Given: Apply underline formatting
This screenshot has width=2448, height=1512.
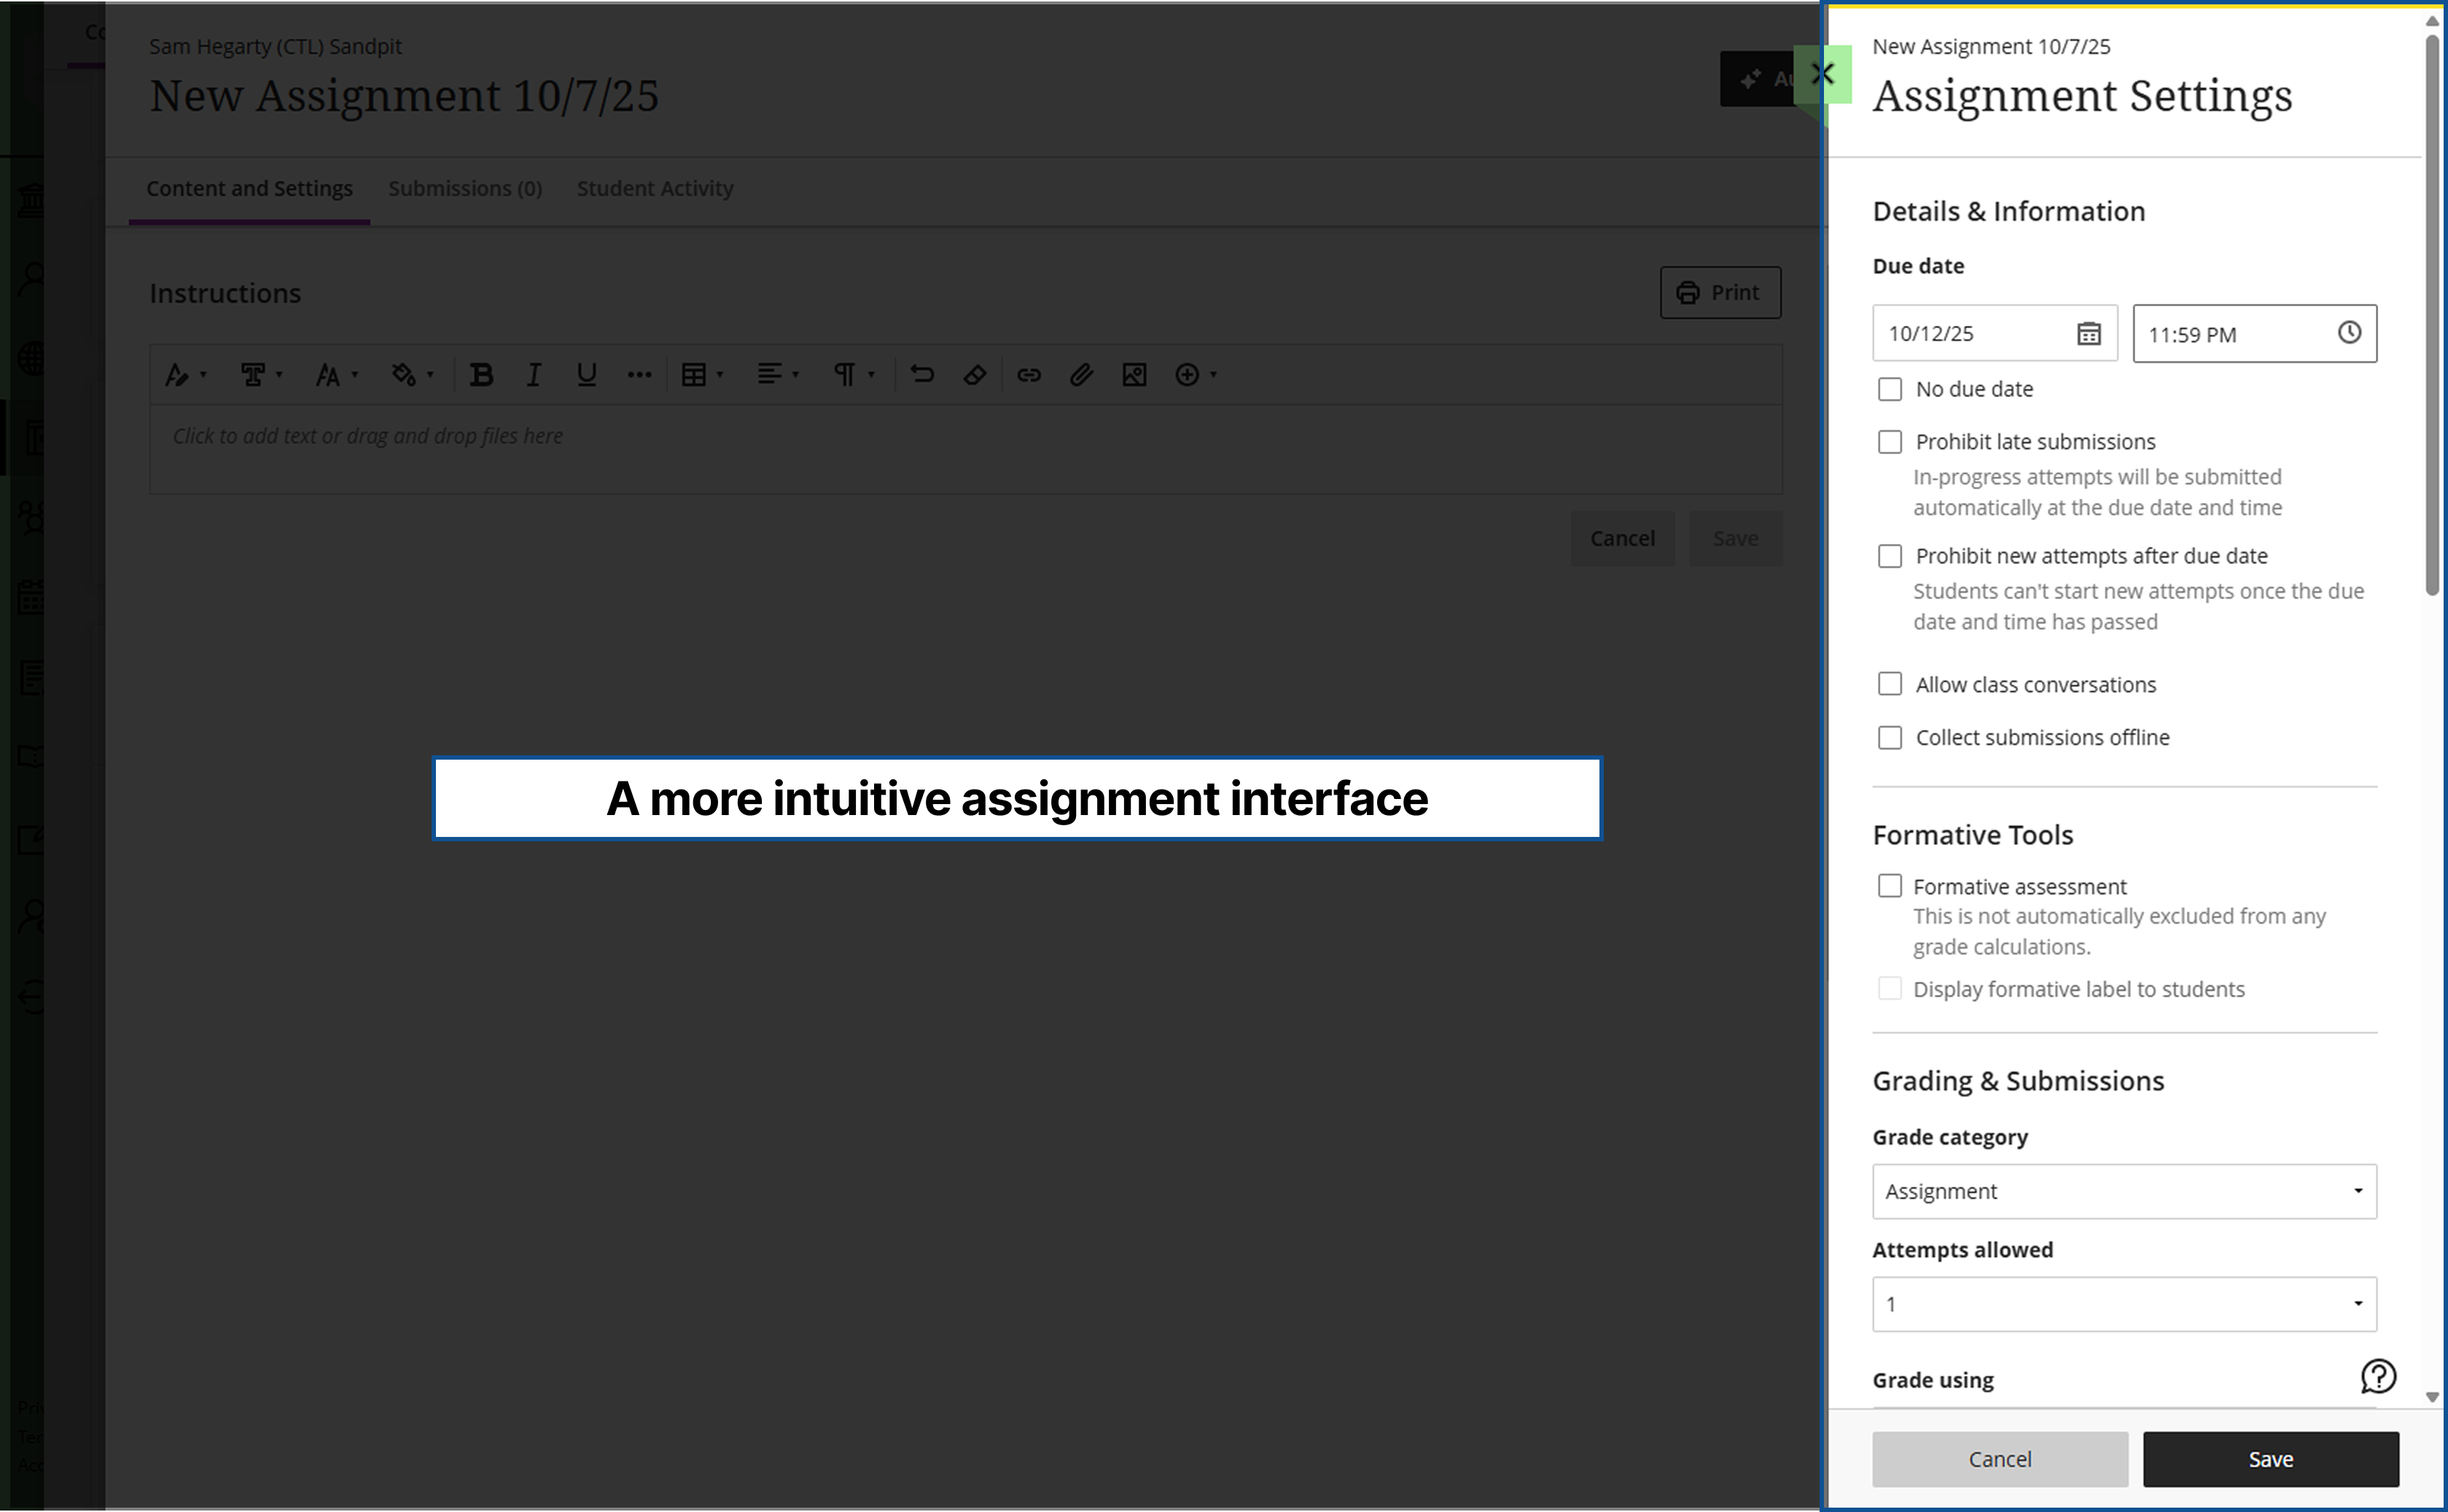Looking at the screenshot, I should pyautogui.click(x=586, y=374).
